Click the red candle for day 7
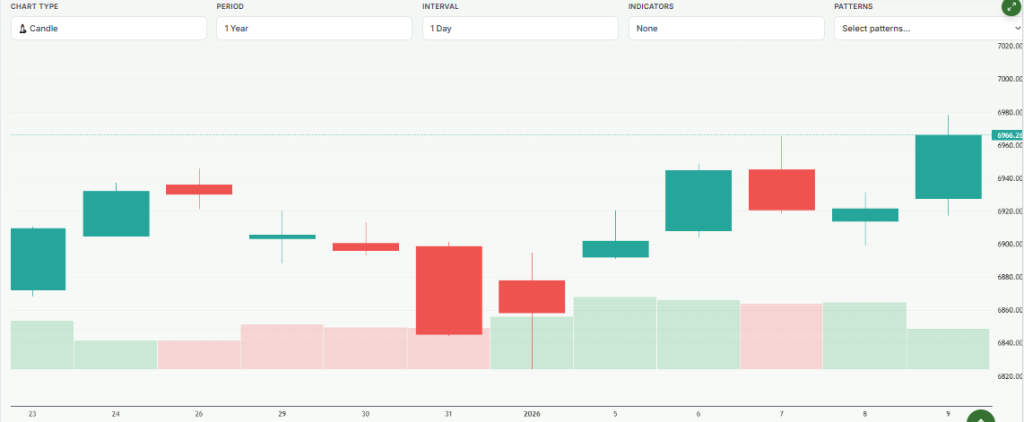 pyautogui.click(x=781, y=189)
